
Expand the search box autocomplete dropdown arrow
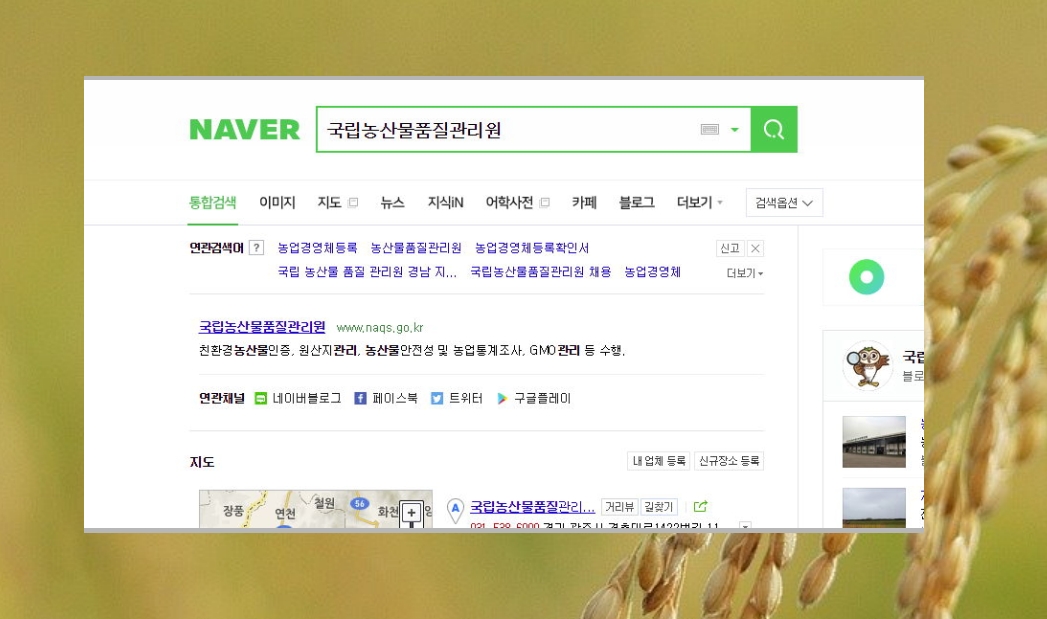(735, 130)
